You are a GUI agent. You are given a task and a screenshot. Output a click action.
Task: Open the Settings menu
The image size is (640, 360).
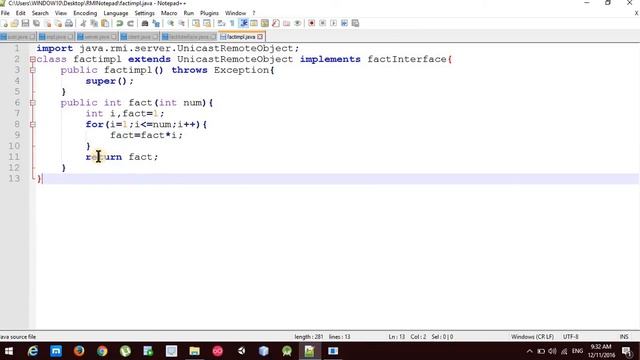point(144,13)
